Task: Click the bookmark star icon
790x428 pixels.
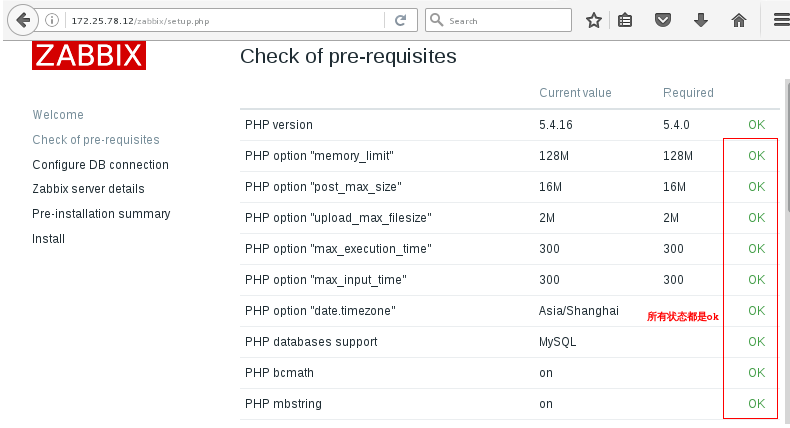Action: pyautogui.click(x=594, y=20)
